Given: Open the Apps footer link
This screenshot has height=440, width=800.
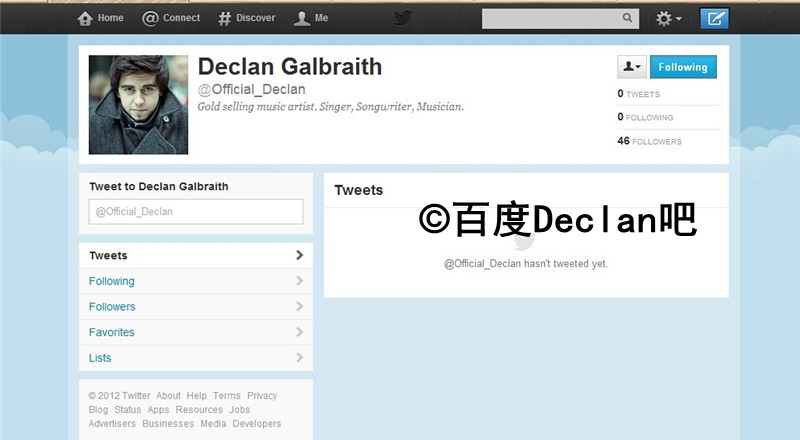Looking at the screenshot, I should tap(158, 410).
